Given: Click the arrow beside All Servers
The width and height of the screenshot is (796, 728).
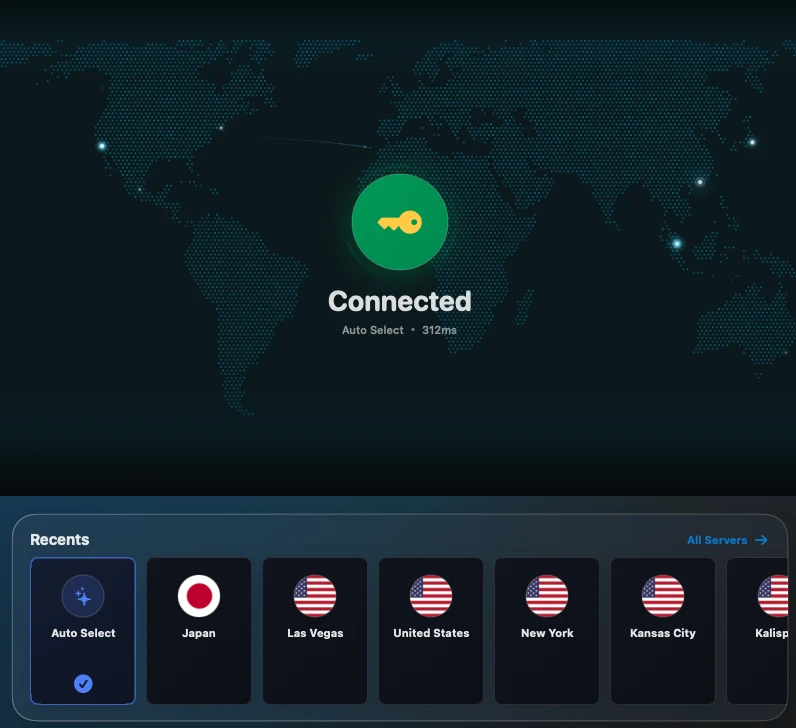Looking at the screenshot, I should click(x=761, y=540).
